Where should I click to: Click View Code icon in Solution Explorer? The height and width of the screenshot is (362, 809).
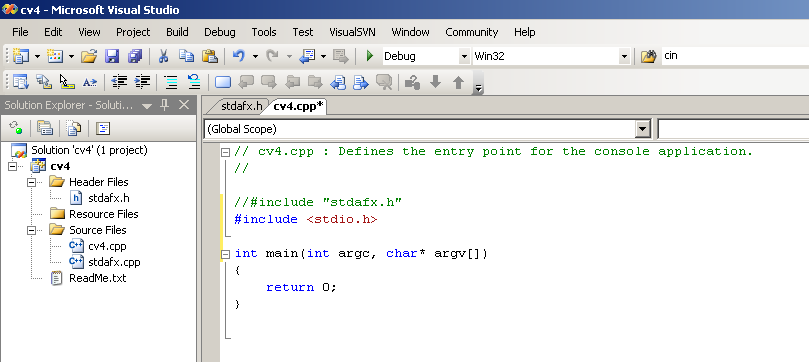103,128
